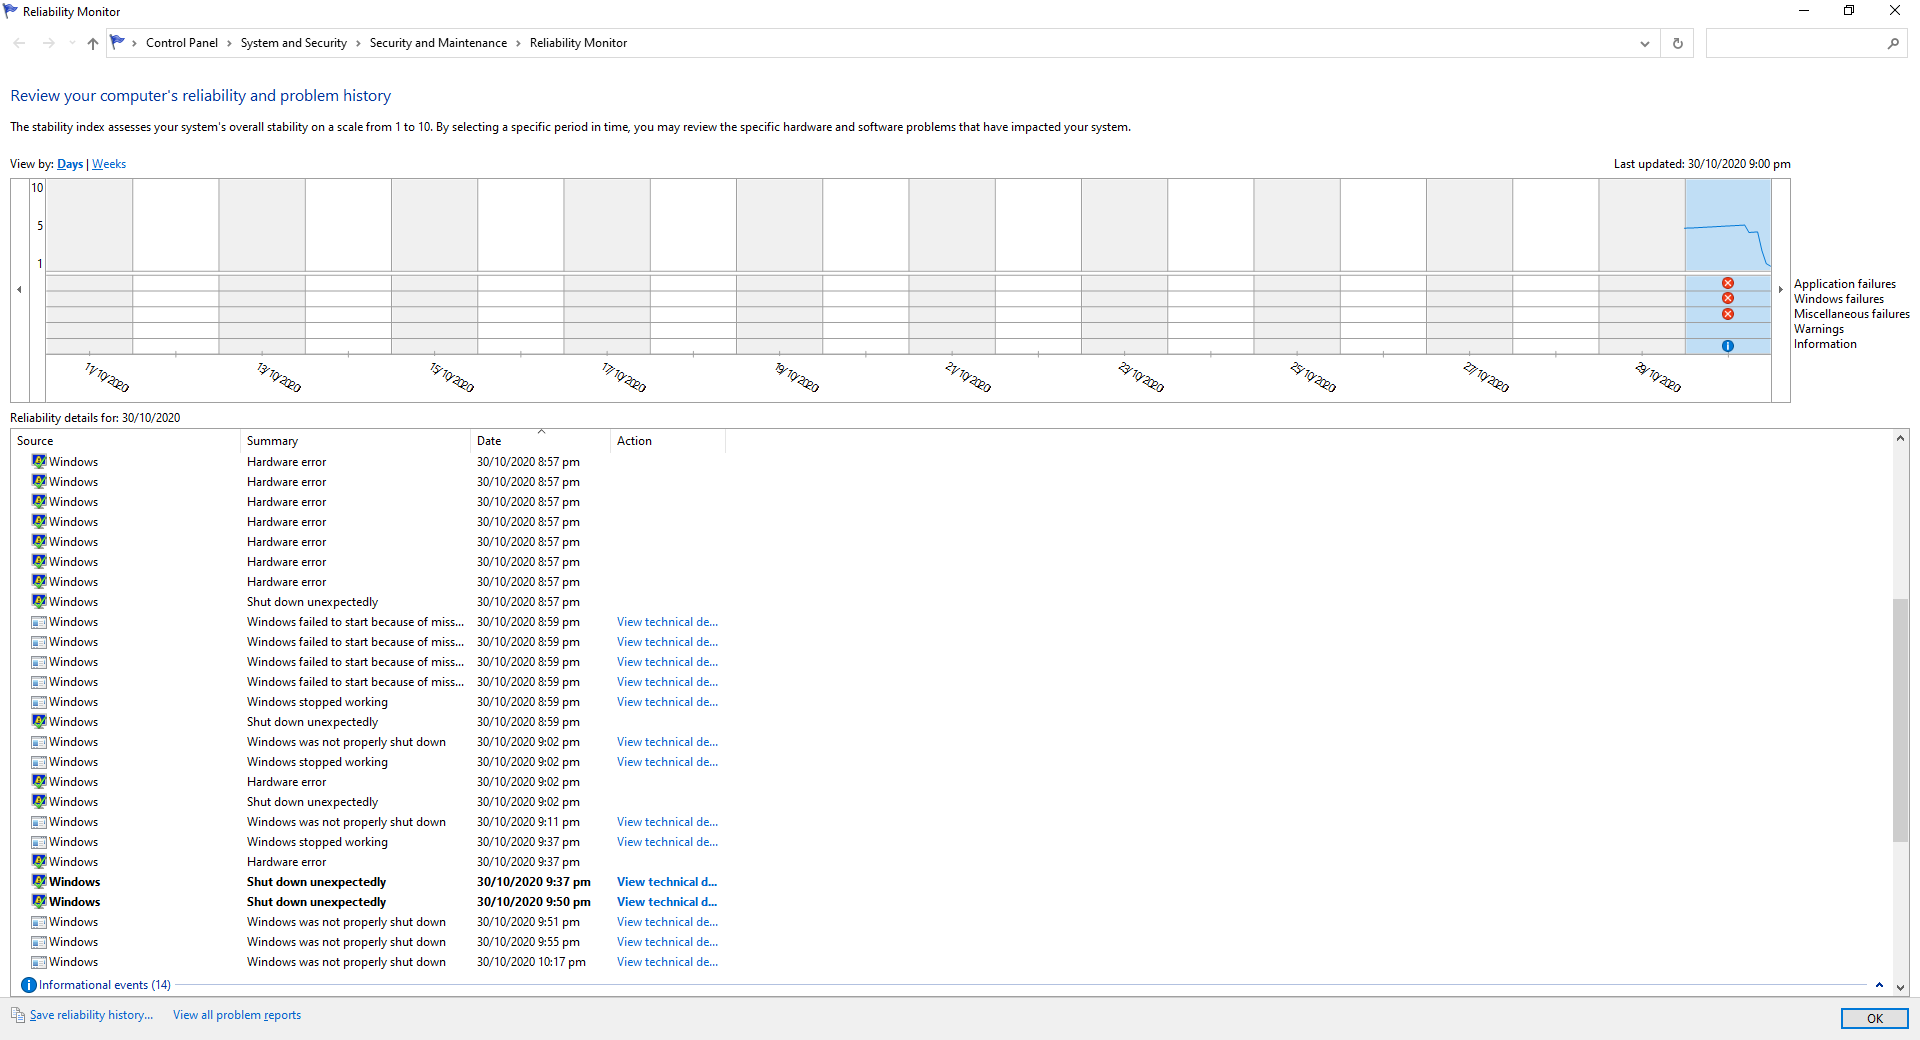Sort details by Date column header
Viewport: 1920px width, 1040px height.
489,441
